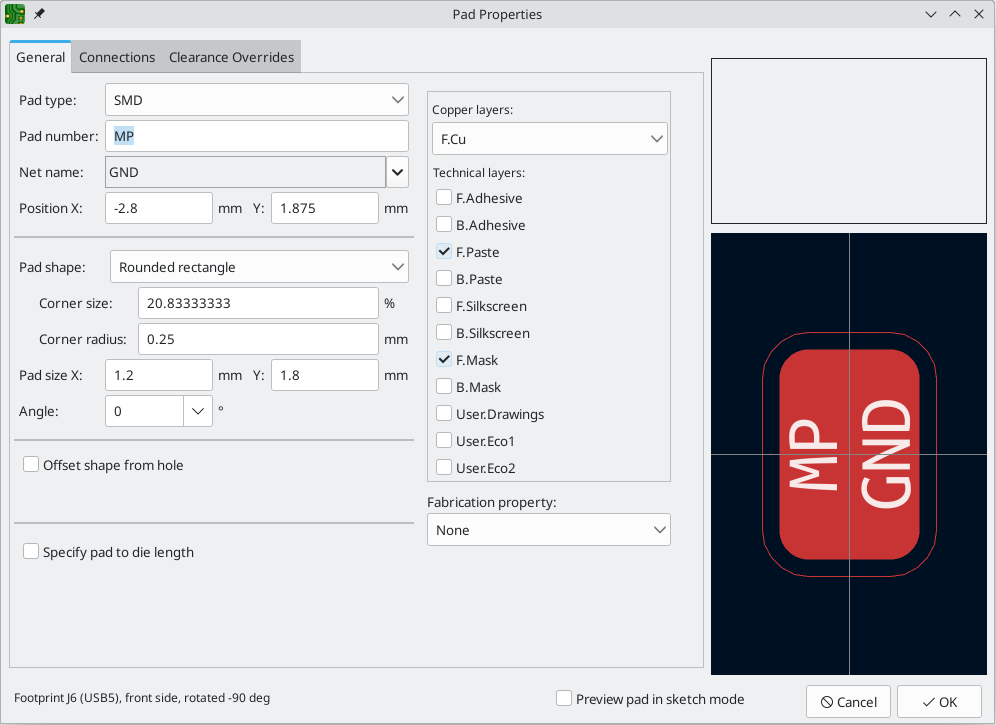Click the Cancel button
This screenshot has height=725, width=996.
click(x=848, y=702)
